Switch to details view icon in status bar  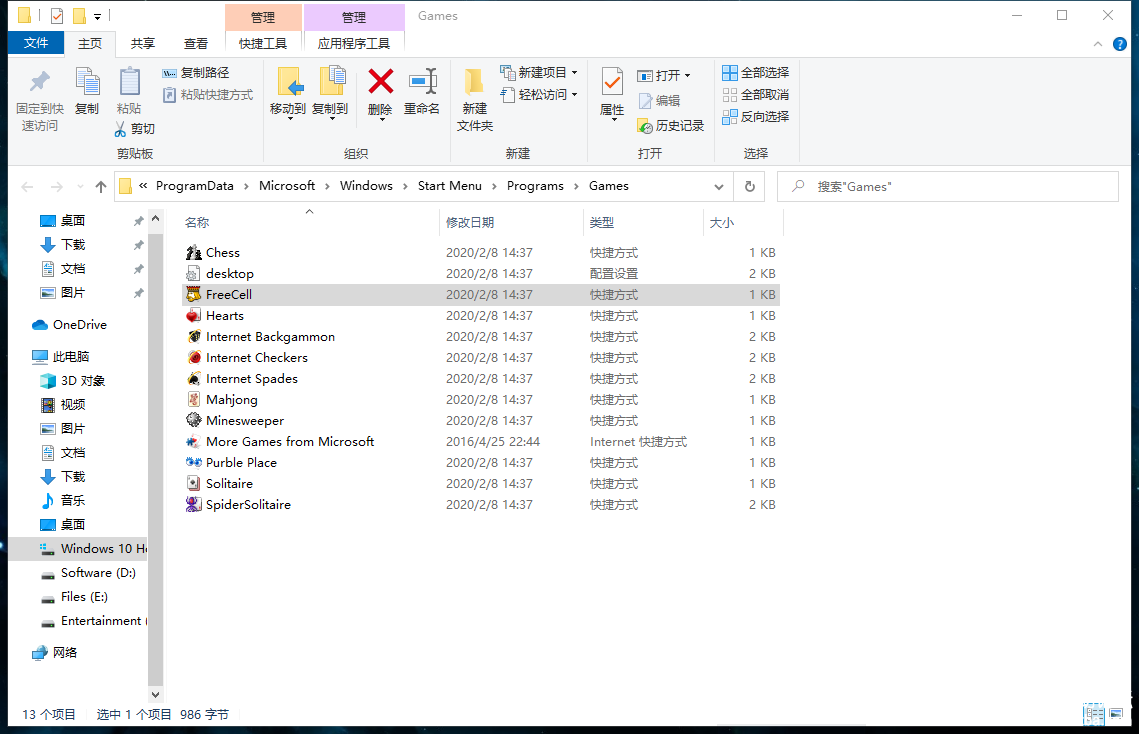click(1093, 714)
